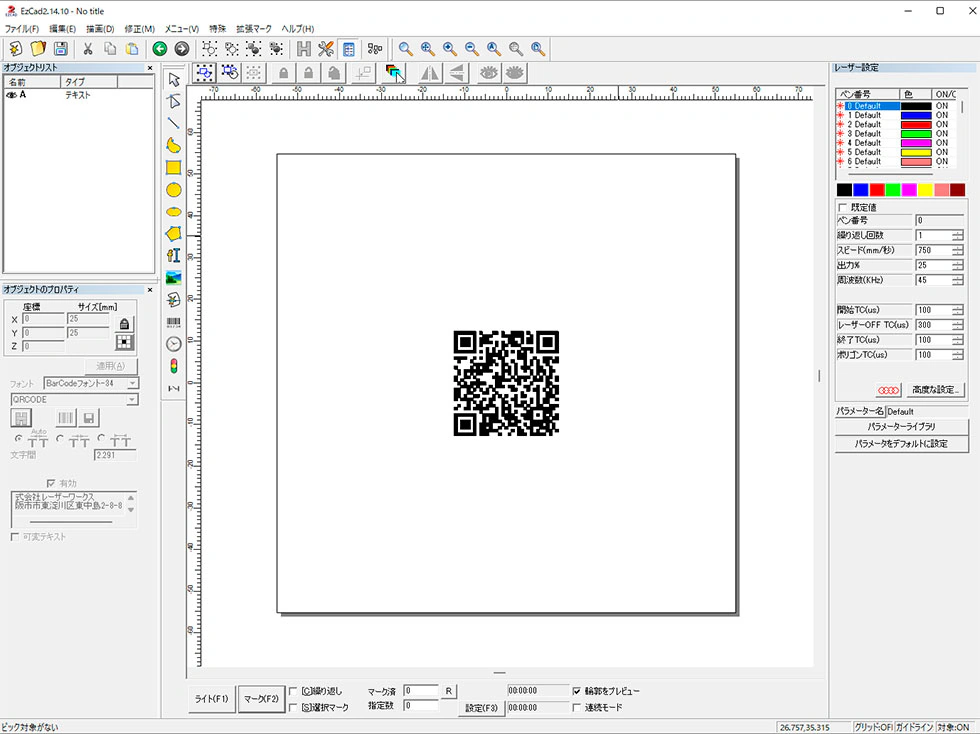
Task: Click パラメータをデフォルトに設定 button
Action: pyautogui.click(x=901, y=443)
